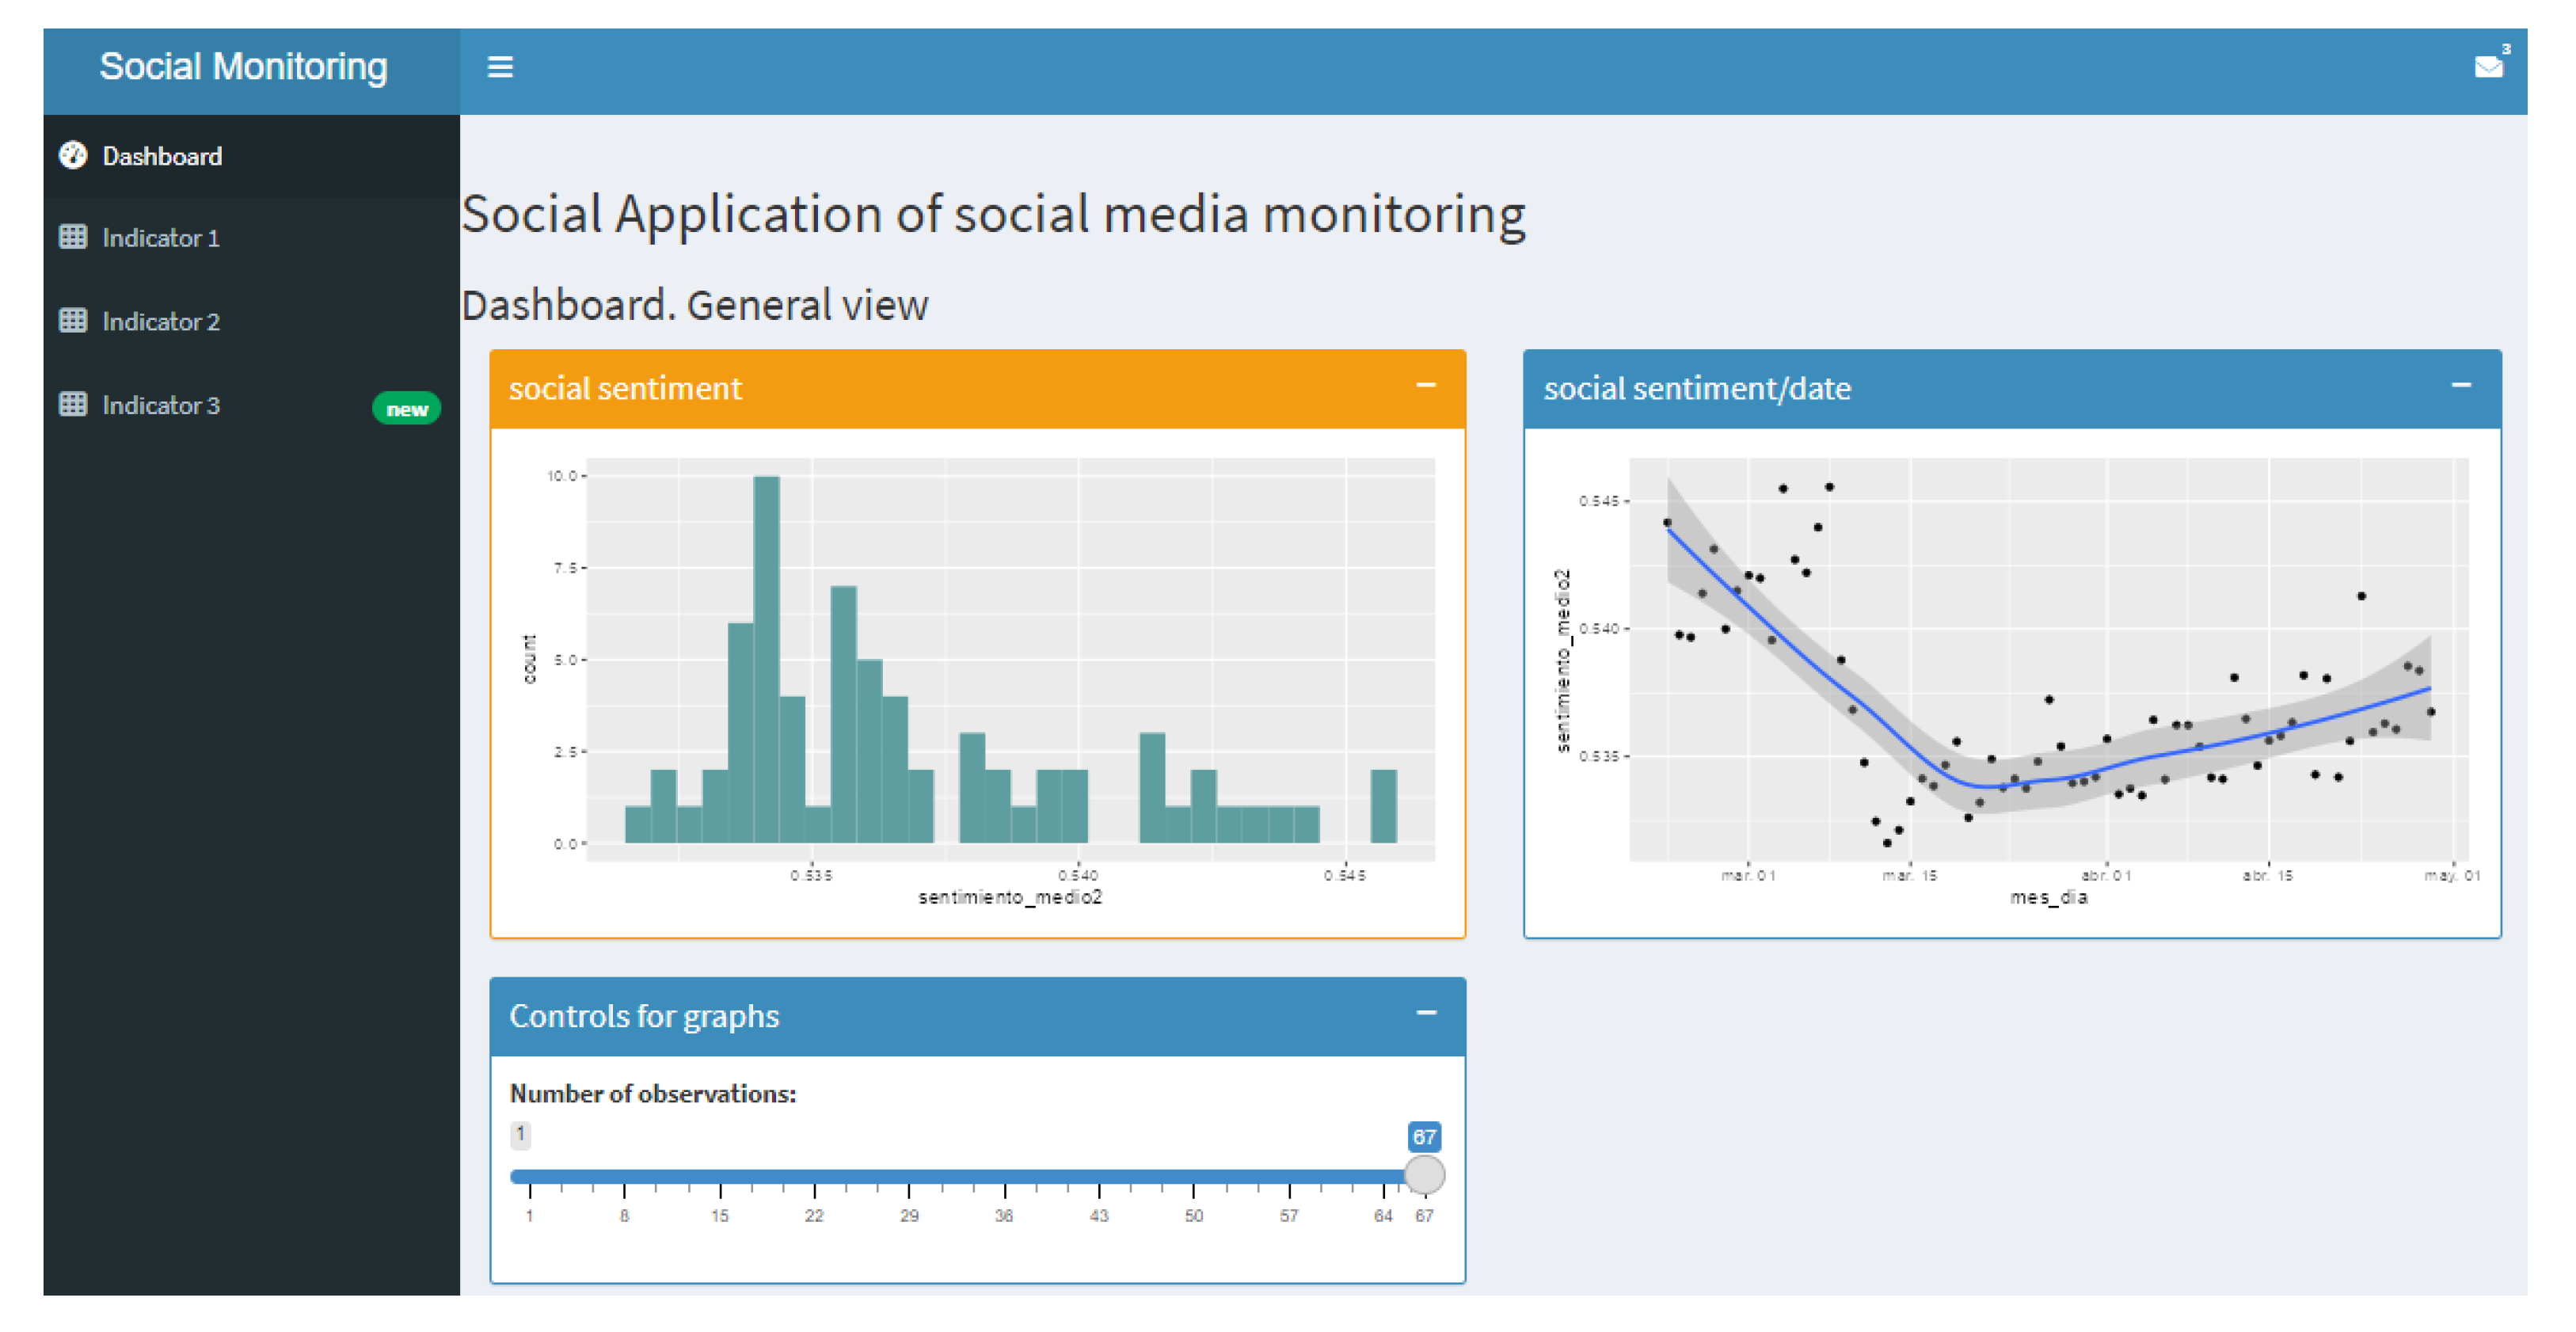Click the Indicator 1 table icon
This screenshot has height=1332, width=2576.
pyautogui.click(x=73, y=237)
